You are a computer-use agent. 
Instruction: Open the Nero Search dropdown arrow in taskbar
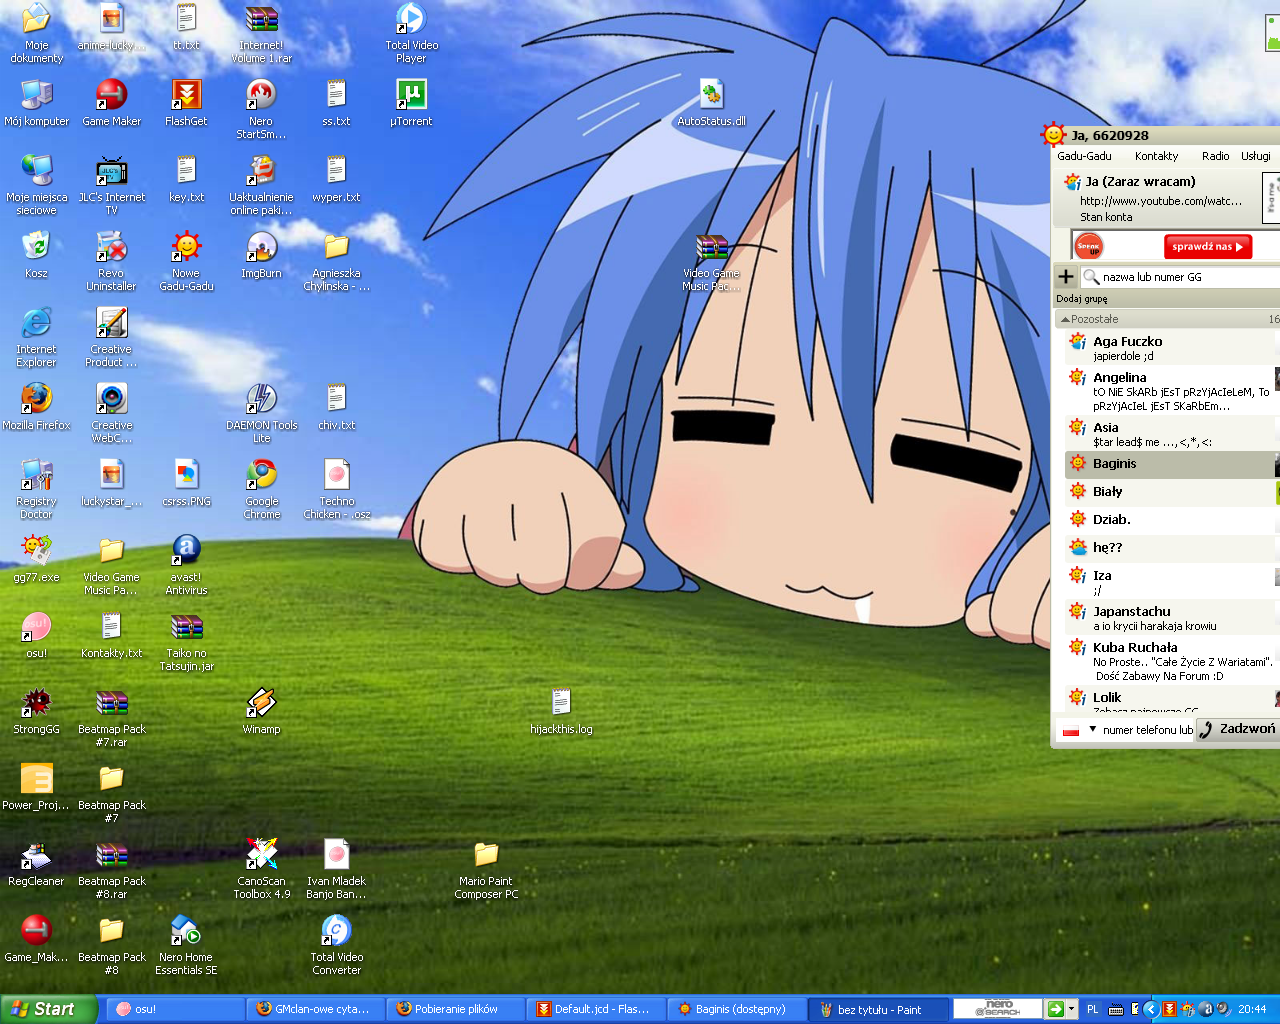point(1071,1009)
